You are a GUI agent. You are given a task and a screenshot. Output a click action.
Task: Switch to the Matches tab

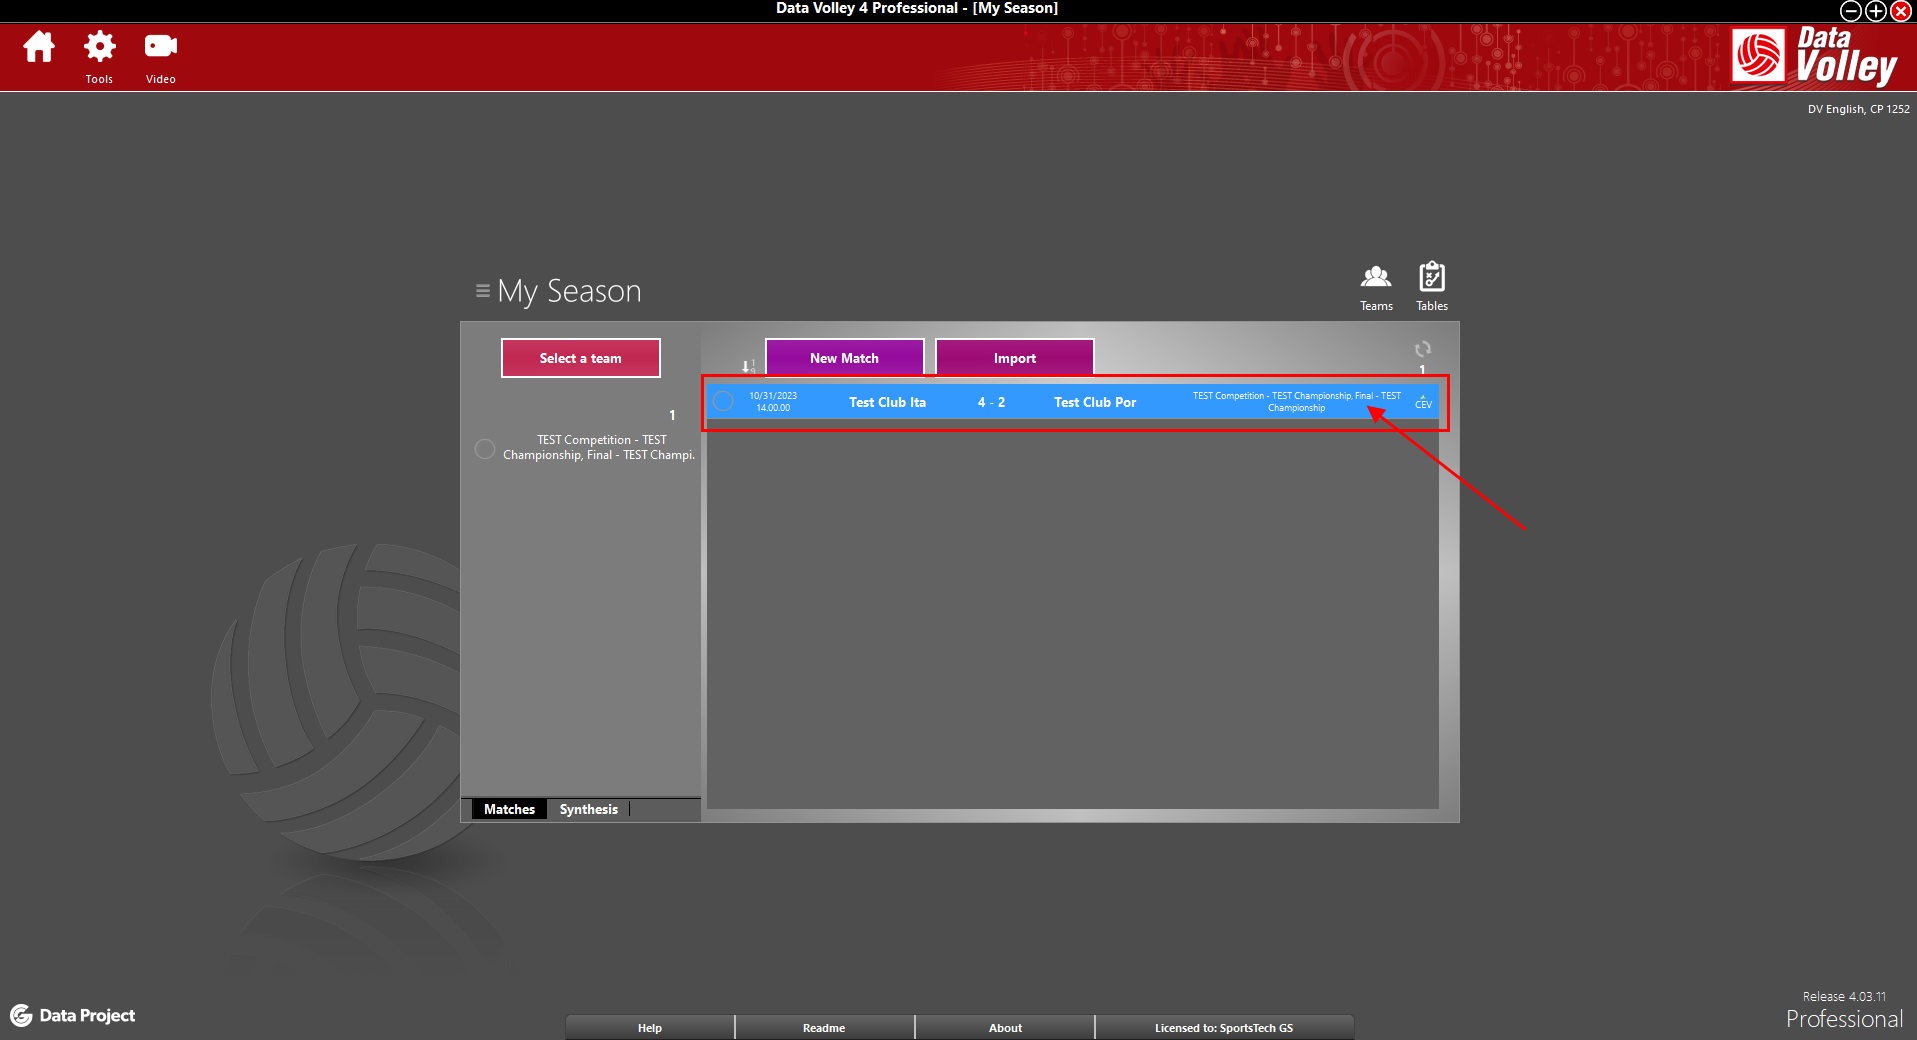click(509, 809)
